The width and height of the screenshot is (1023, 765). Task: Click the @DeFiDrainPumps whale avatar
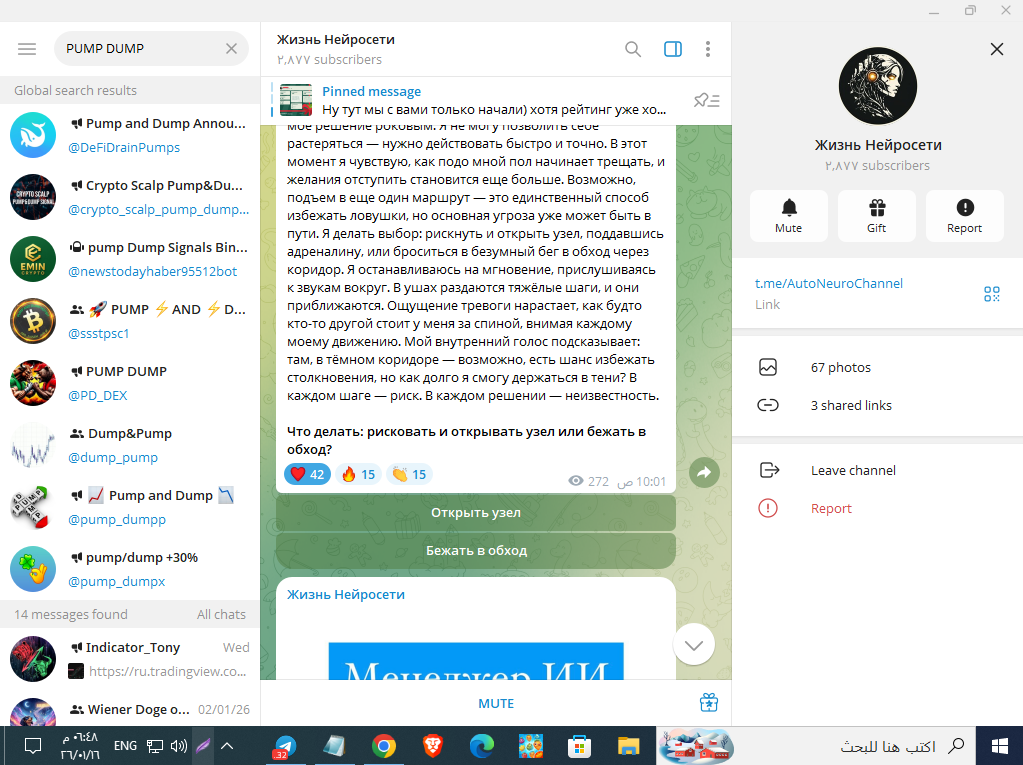(x=33, y=135)
